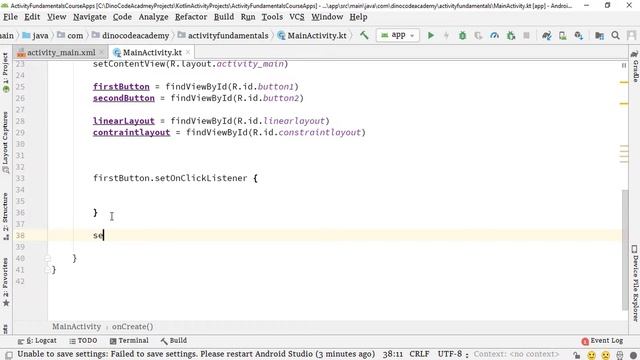The height and width of the screenshot is (360, 640).
Task: Open Project Structure icon in toolbar
Action: [x=599, y=36]
